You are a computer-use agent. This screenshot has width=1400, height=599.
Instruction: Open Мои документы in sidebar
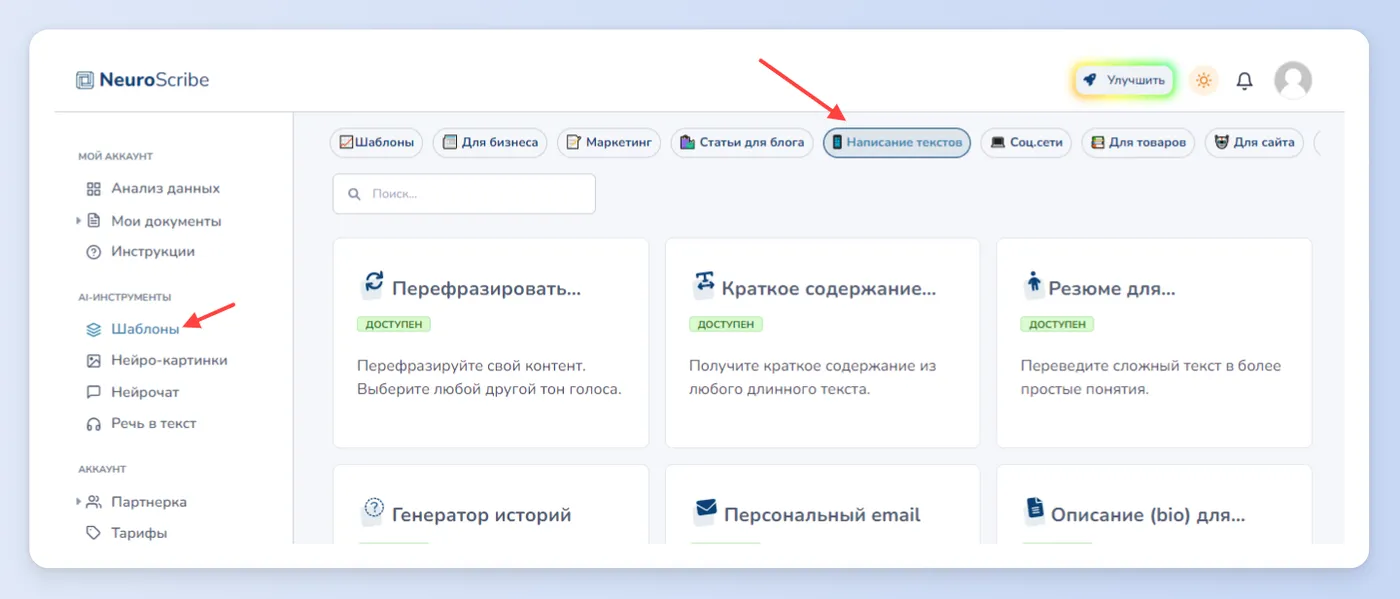click(166, 221)
